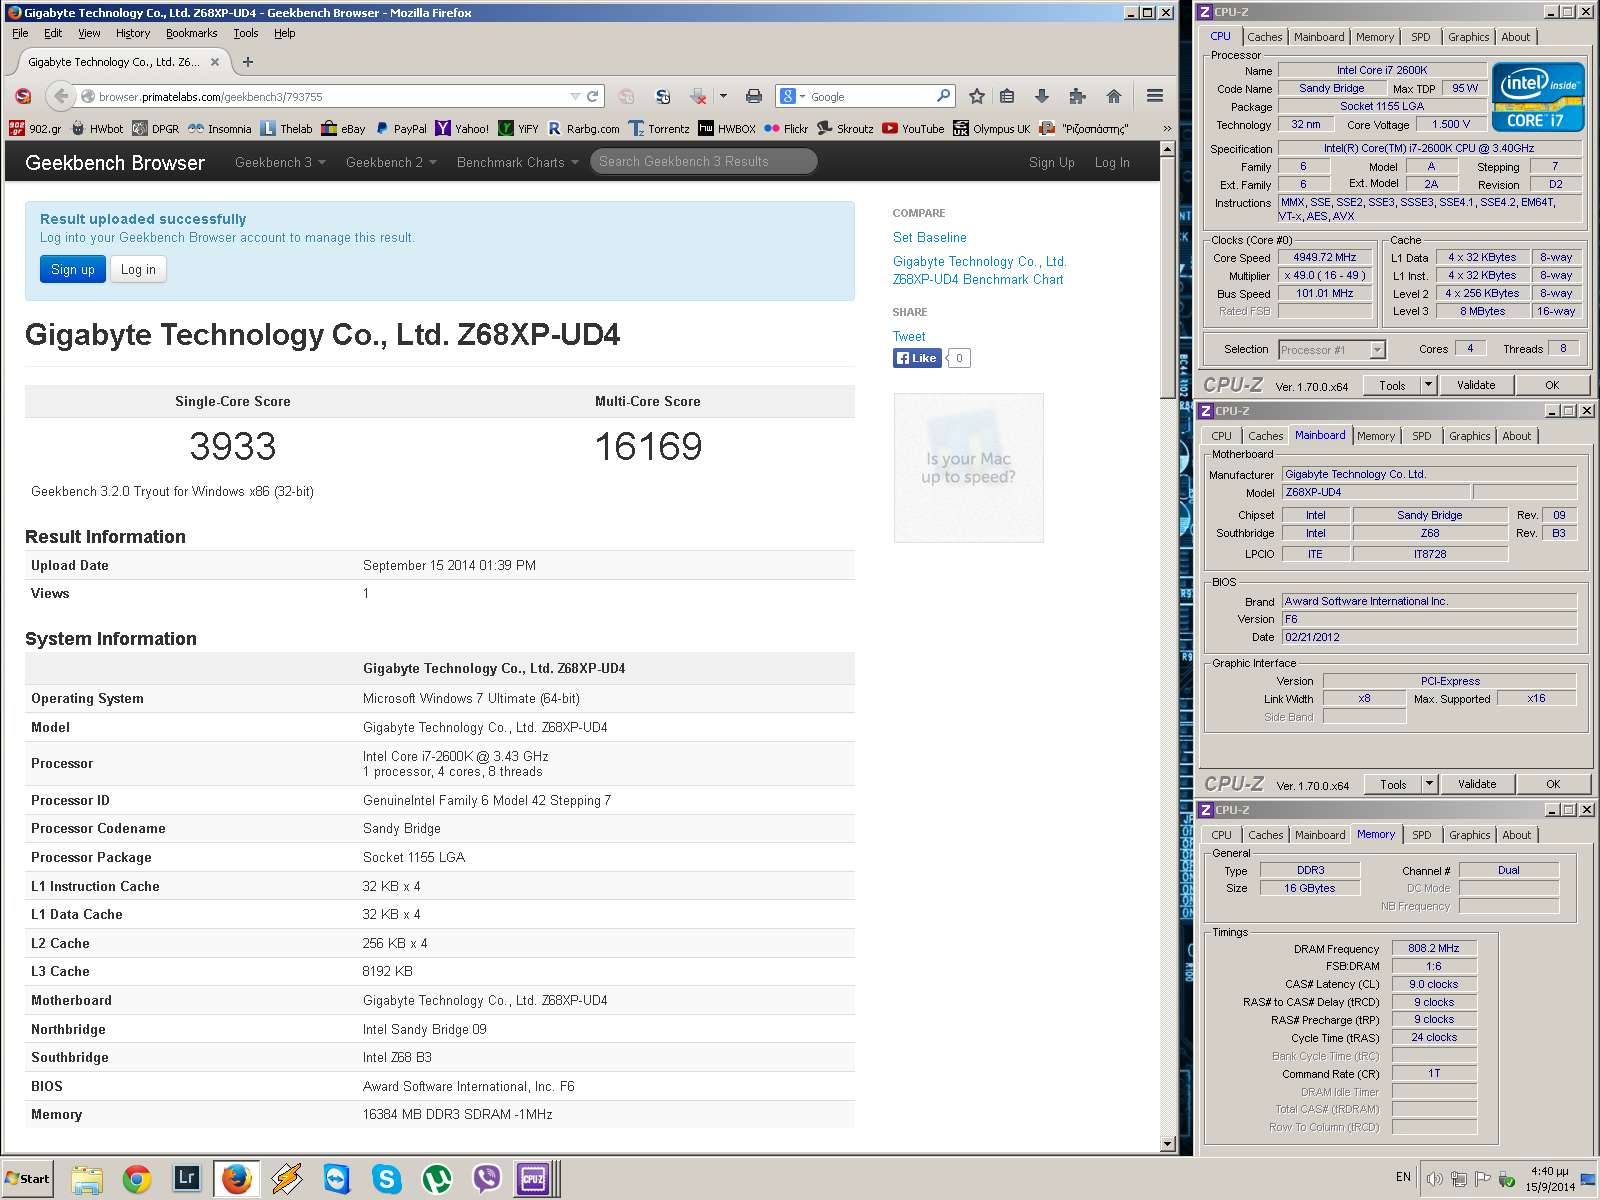Open search engine selector dropdown
This screenshot has width=1600, height=1200.
(x=791, y=97)
